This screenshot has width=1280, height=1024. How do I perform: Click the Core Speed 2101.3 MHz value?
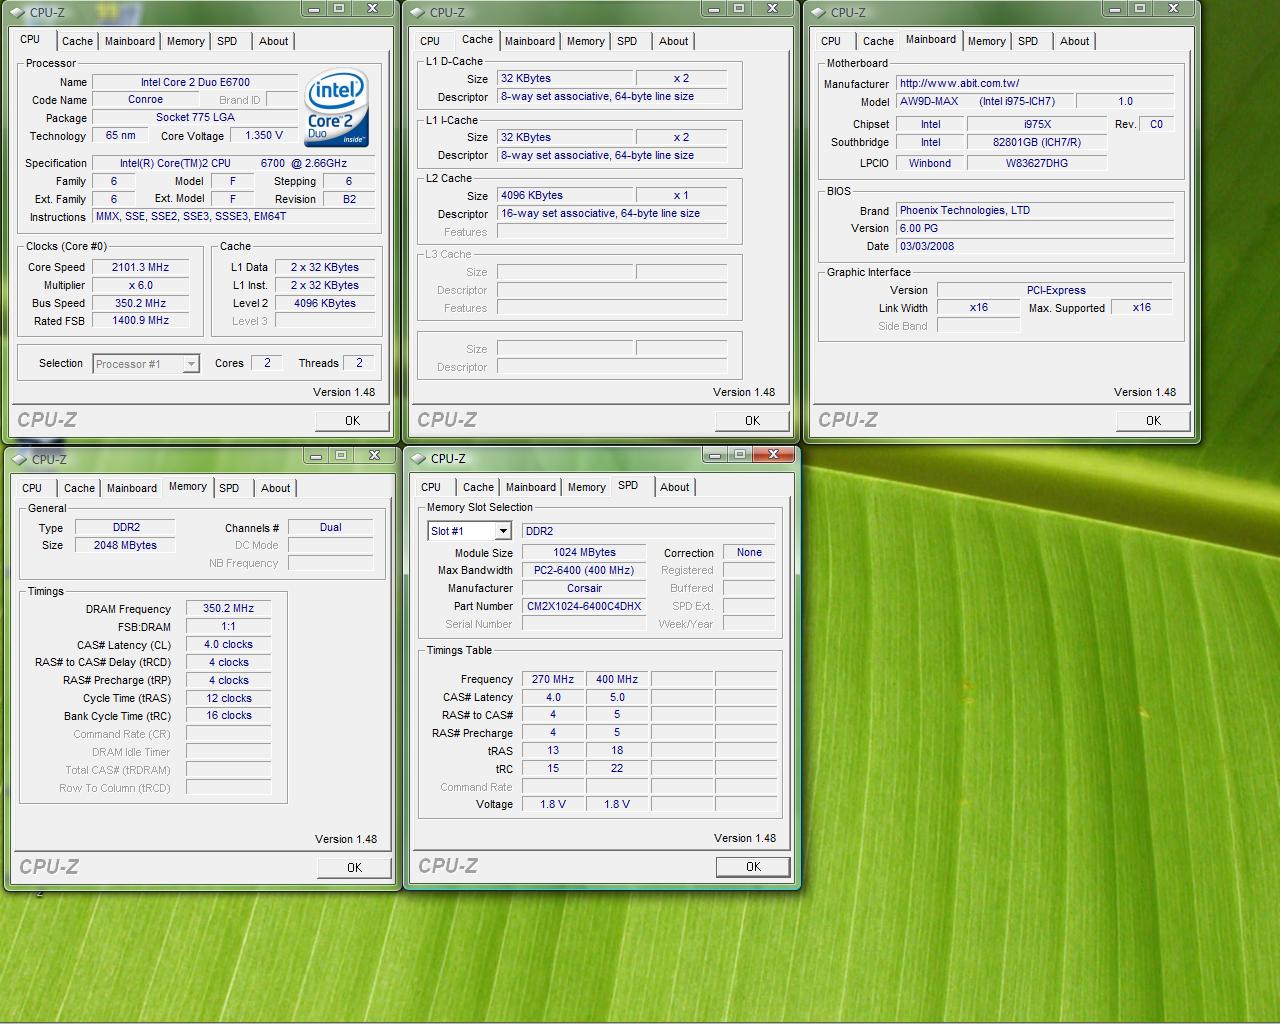click(x=140, y=267)
